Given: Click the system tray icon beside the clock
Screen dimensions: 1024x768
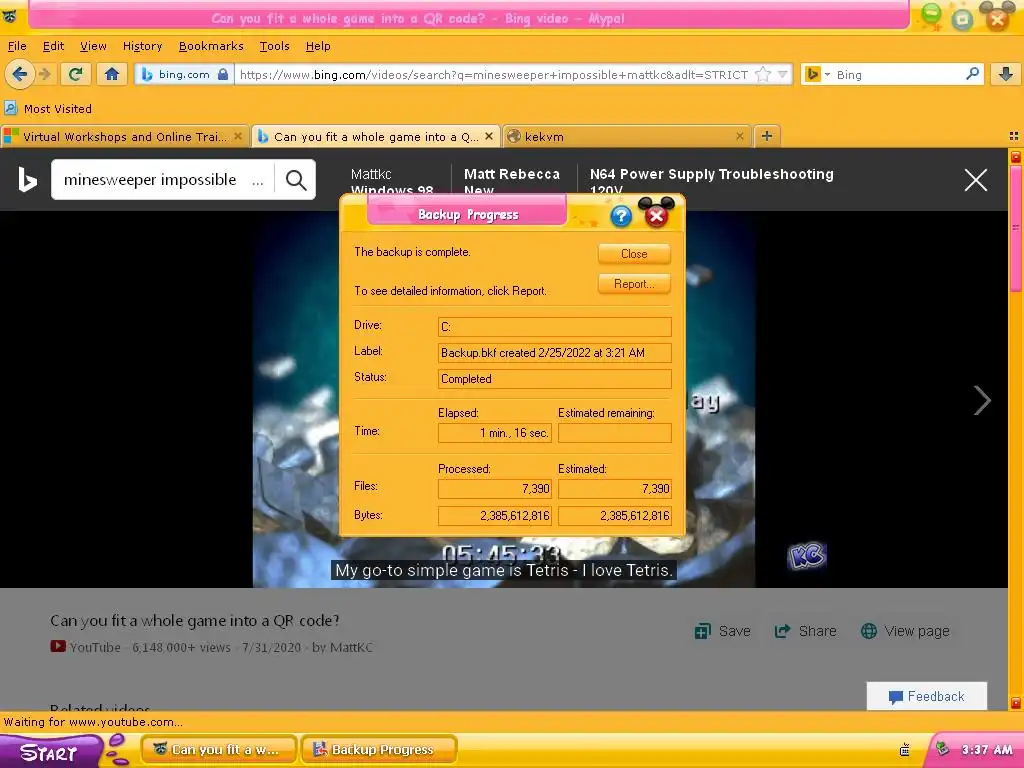Looking at the screenshot, I should [942, 750].
